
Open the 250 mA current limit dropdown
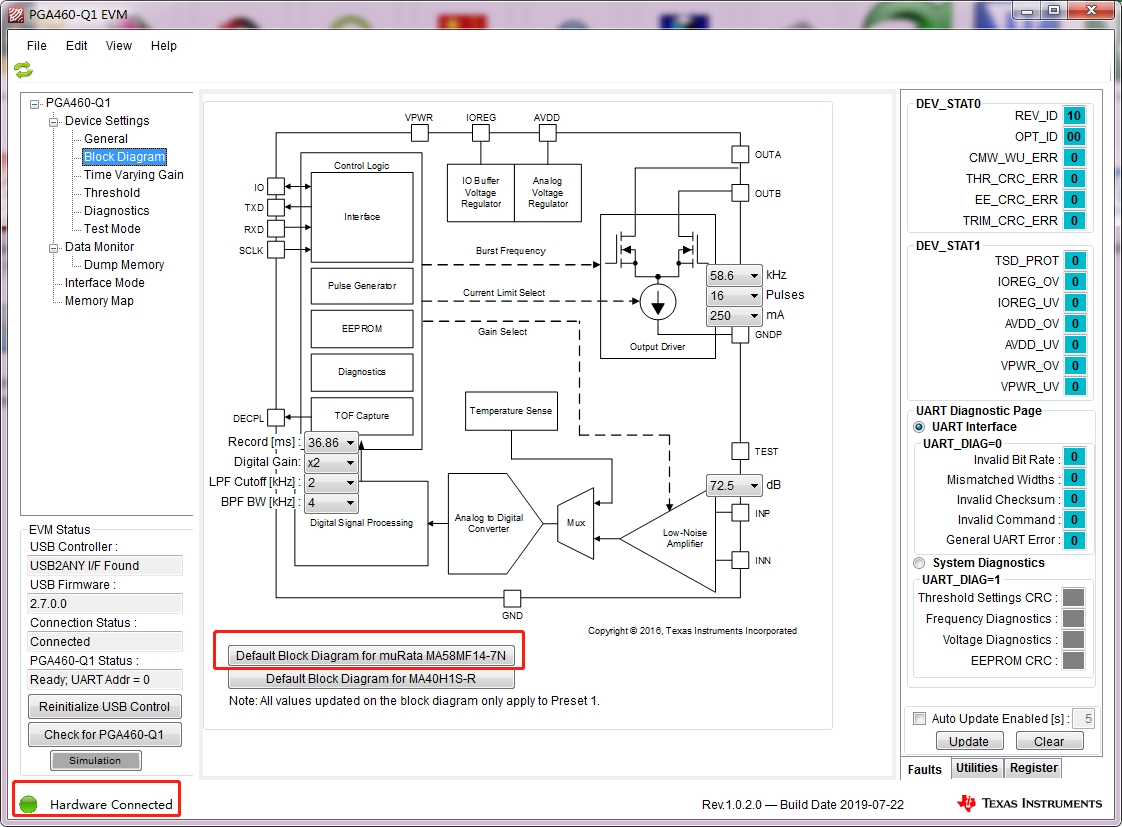pyautogui.click(x=734, y=315)
